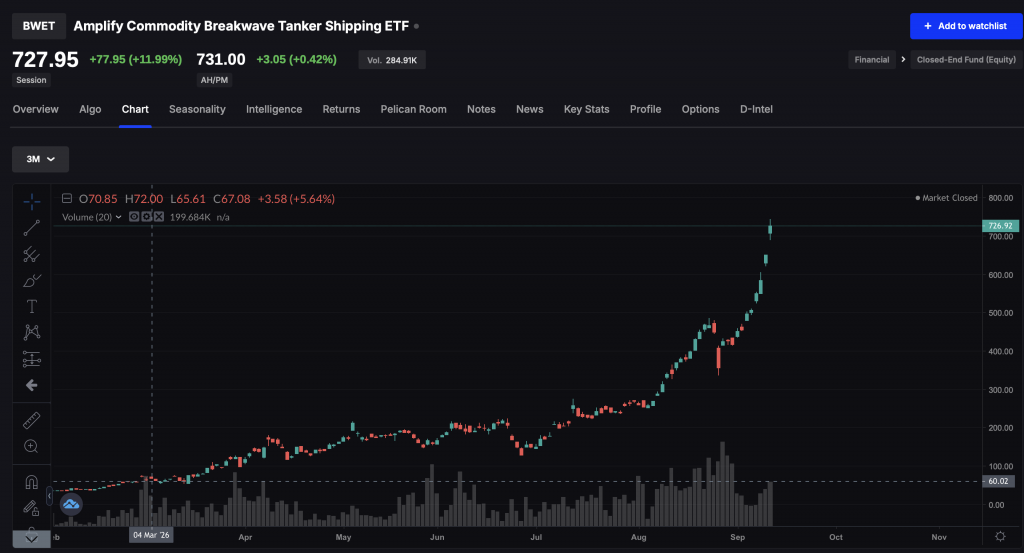Click Add to watchlist button
Viewport: 1024px width, 553px height.
tap(966, 26)
